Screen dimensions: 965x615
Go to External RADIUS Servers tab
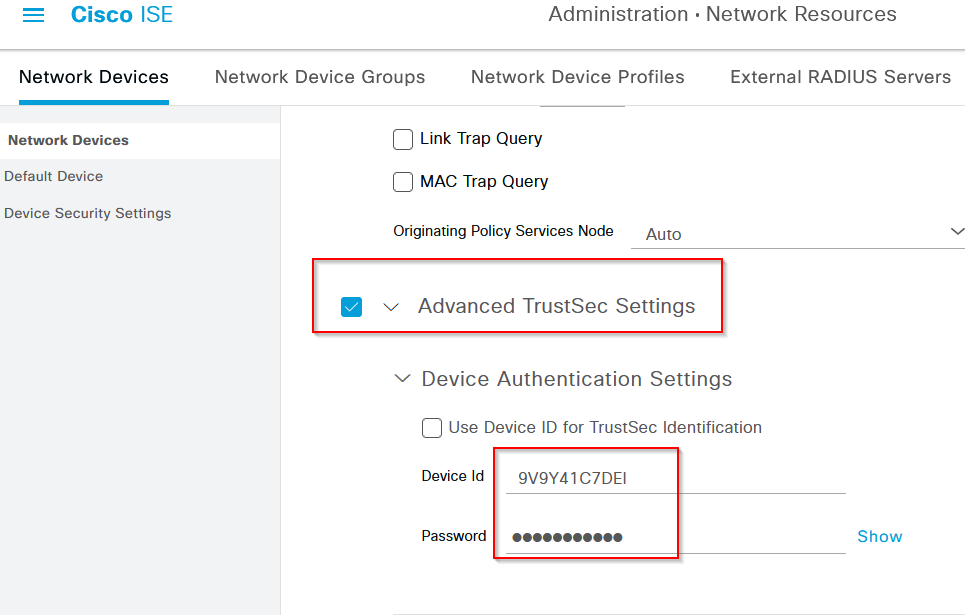tap(840, 77)
